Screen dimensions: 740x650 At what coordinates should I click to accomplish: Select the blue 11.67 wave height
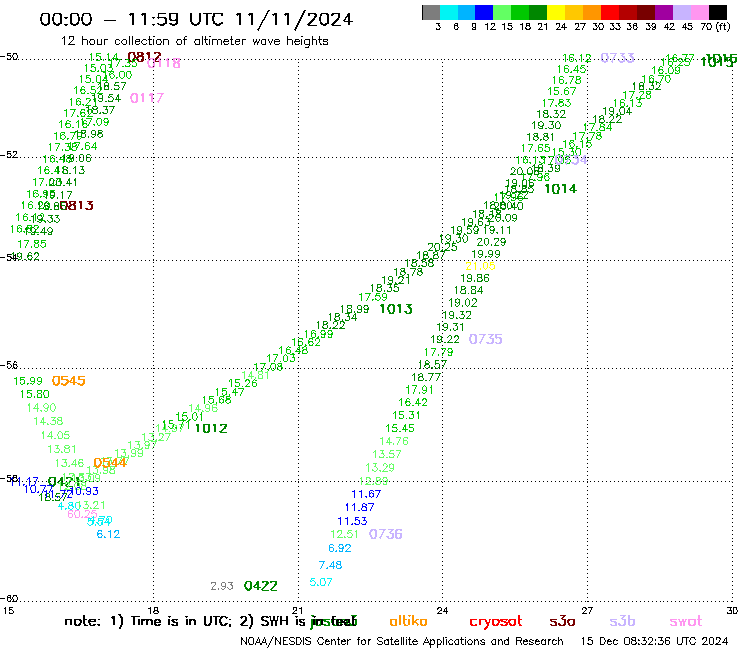pos(366,494)
